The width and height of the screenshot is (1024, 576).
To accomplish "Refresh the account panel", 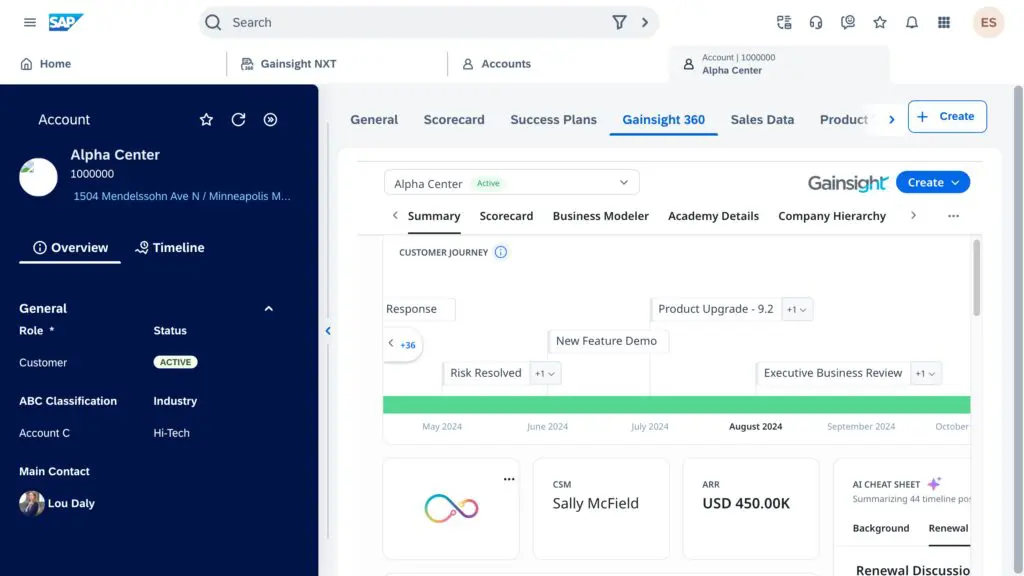I will 238,119.
